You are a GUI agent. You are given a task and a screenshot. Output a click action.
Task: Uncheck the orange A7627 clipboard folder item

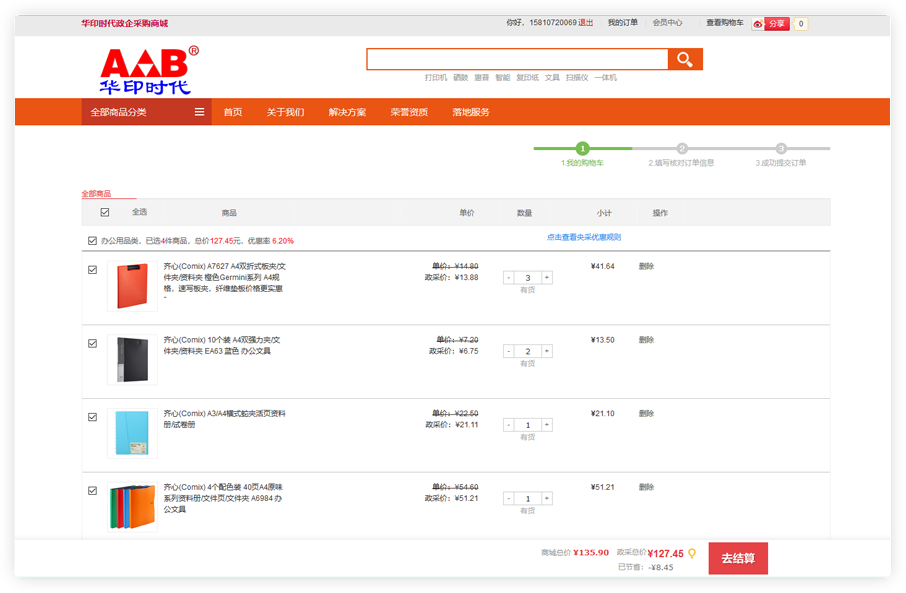tap(93, 269)
